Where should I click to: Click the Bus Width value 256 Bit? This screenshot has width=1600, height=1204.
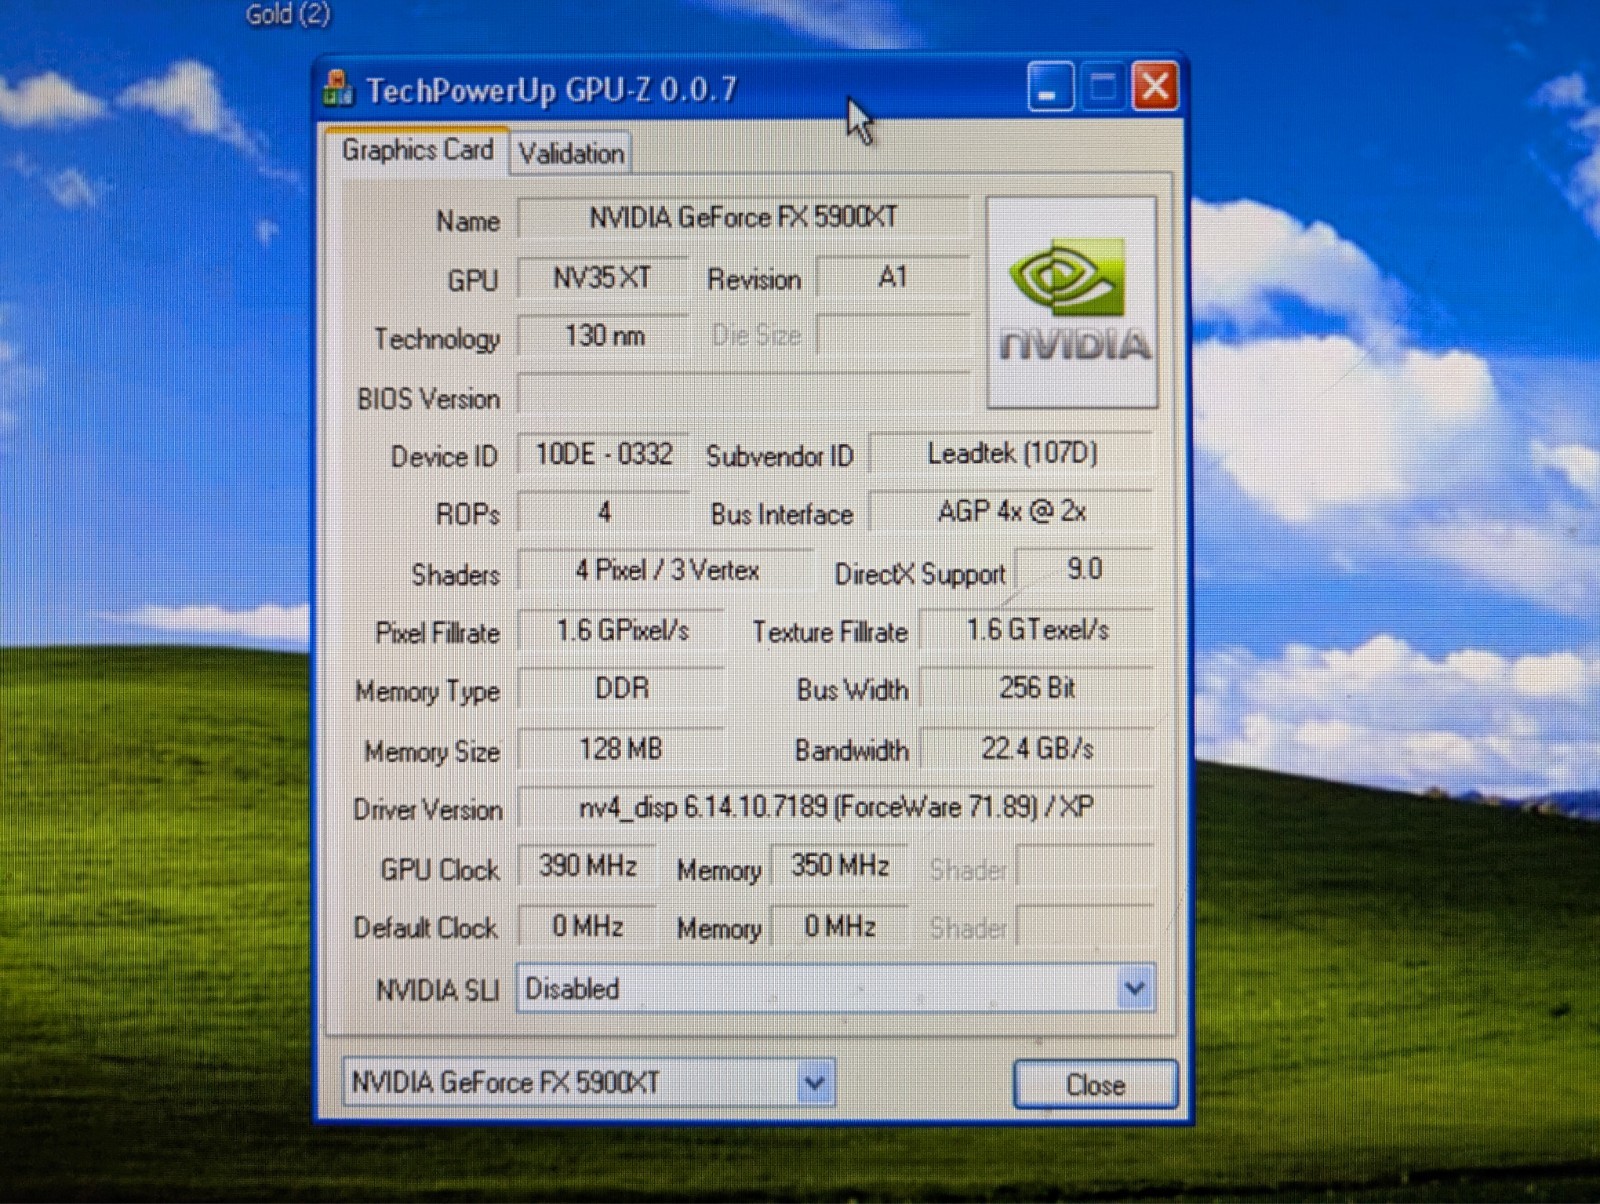(1037, 688)
